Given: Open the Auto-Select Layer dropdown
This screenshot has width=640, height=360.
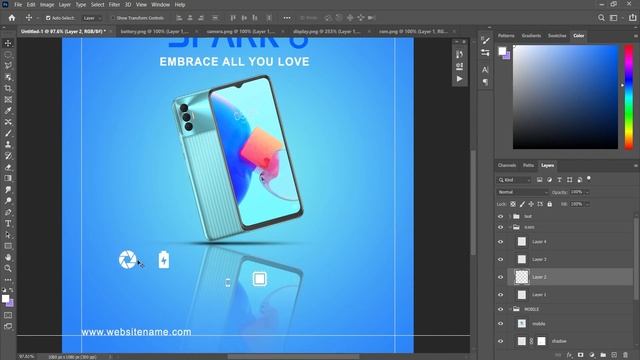Looking at the screenshot, I should (92, 18).
